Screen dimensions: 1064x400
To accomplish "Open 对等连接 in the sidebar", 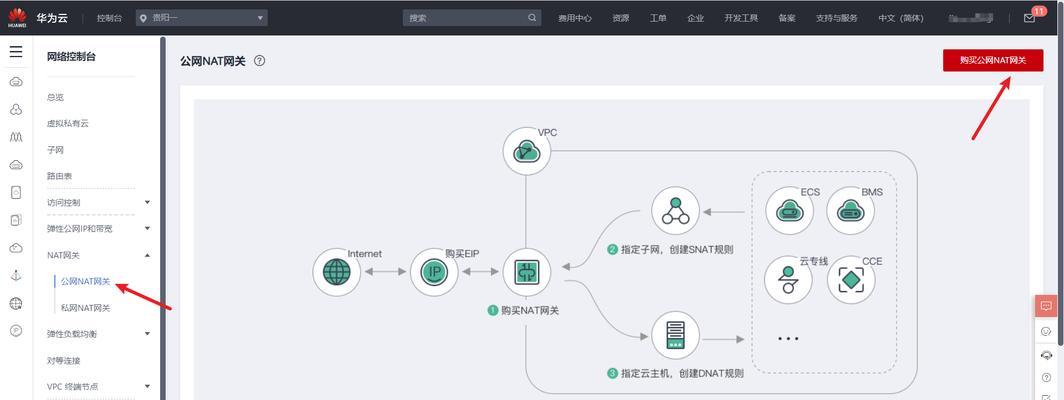I will pyautogui.click(x=63, y=361).
